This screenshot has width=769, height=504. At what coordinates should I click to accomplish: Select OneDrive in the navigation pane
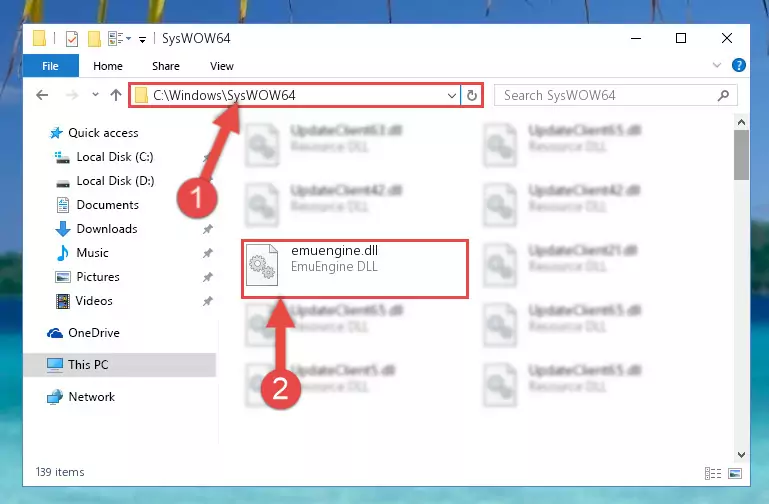94,333
